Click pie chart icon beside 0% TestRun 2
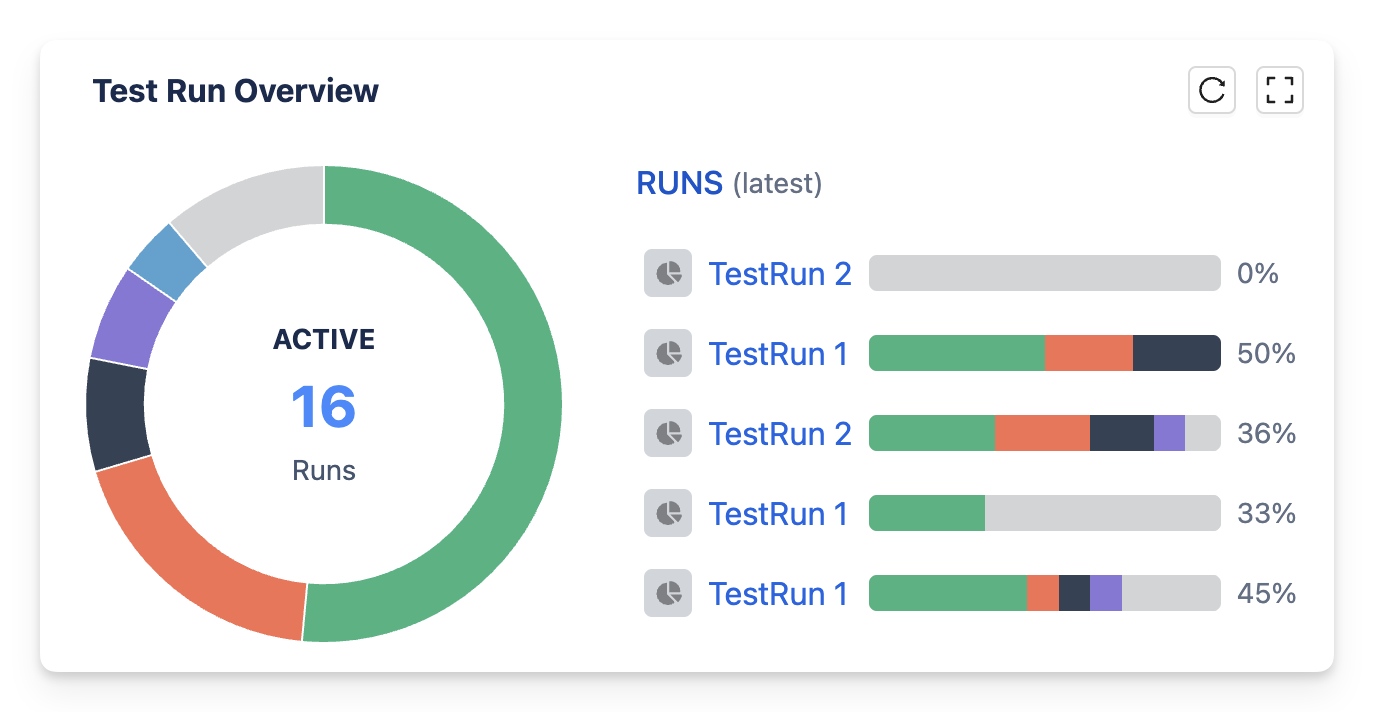Image resolution: width=1374 pixels, height=712 pixels. [668, 273]
